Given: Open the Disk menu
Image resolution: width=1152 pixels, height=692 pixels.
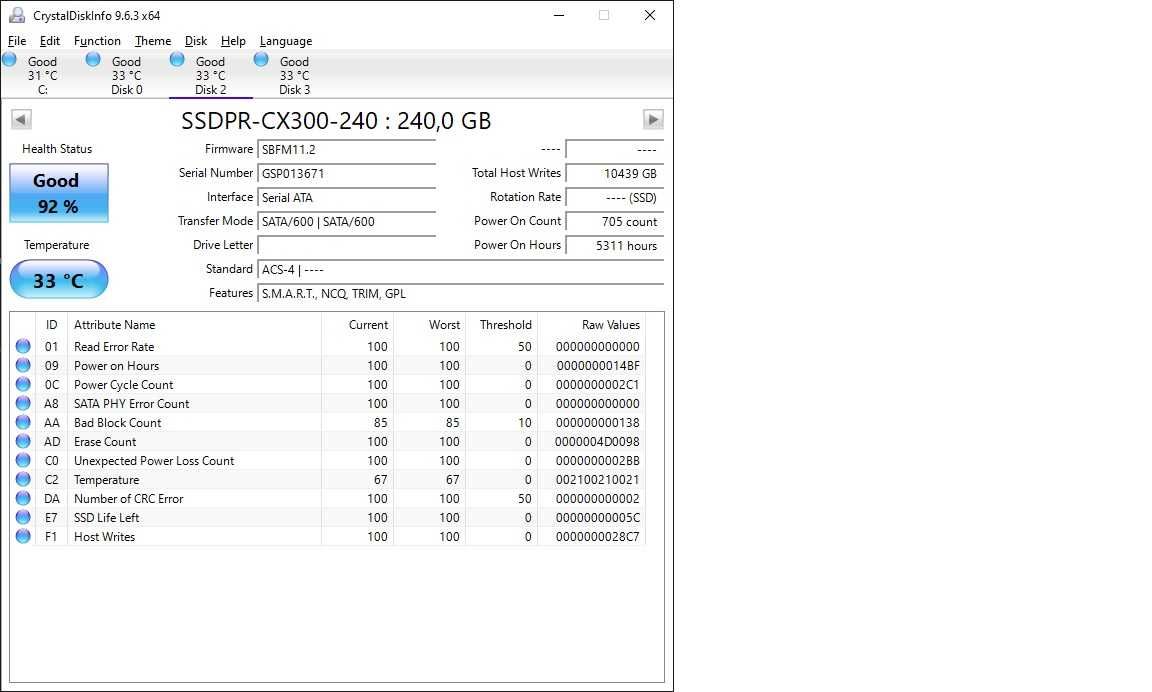Looking at the screenshot, I should [x=196, y=41].
